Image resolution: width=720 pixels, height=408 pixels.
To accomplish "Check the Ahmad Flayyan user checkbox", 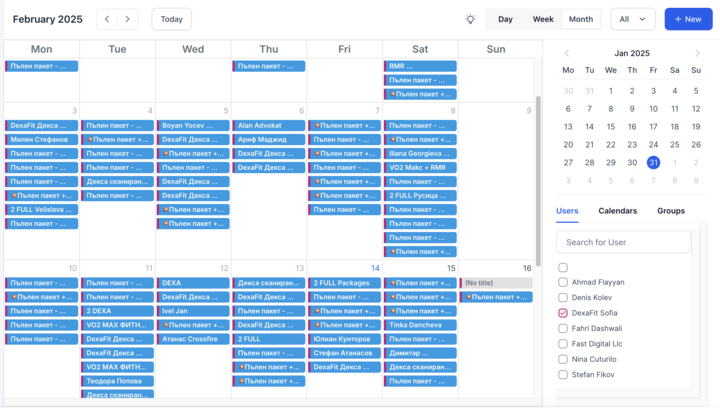I will click(x=563, y=282).
